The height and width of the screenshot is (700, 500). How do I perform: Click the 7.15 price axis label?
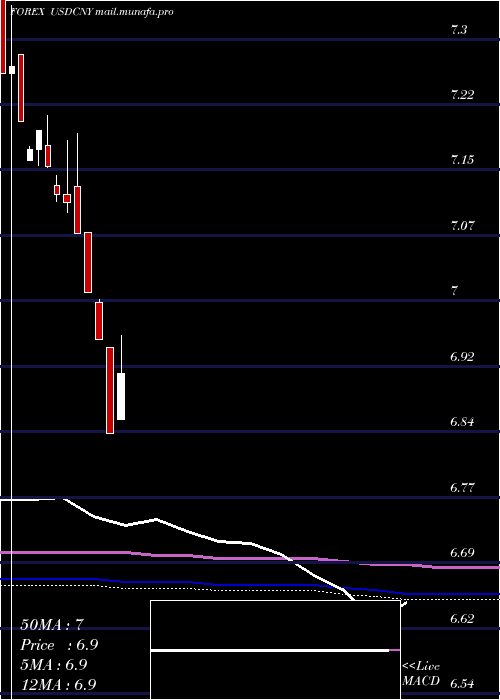(462, 159)
